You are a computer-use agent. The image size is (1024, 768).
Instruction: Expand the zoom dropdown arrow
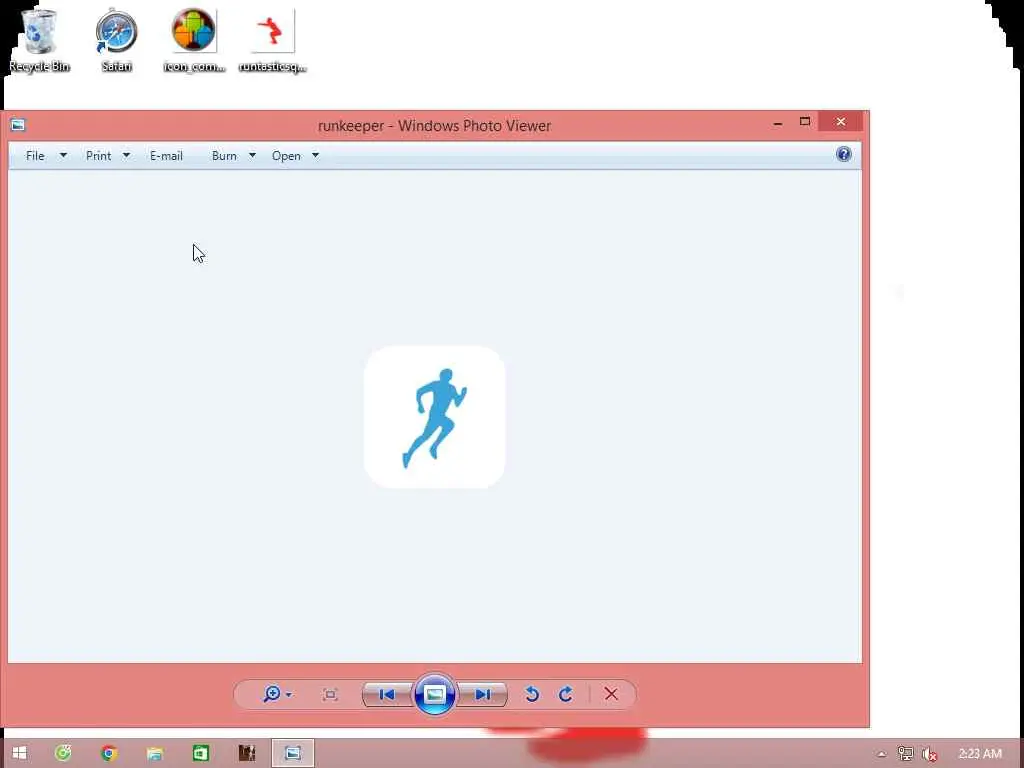289,695
